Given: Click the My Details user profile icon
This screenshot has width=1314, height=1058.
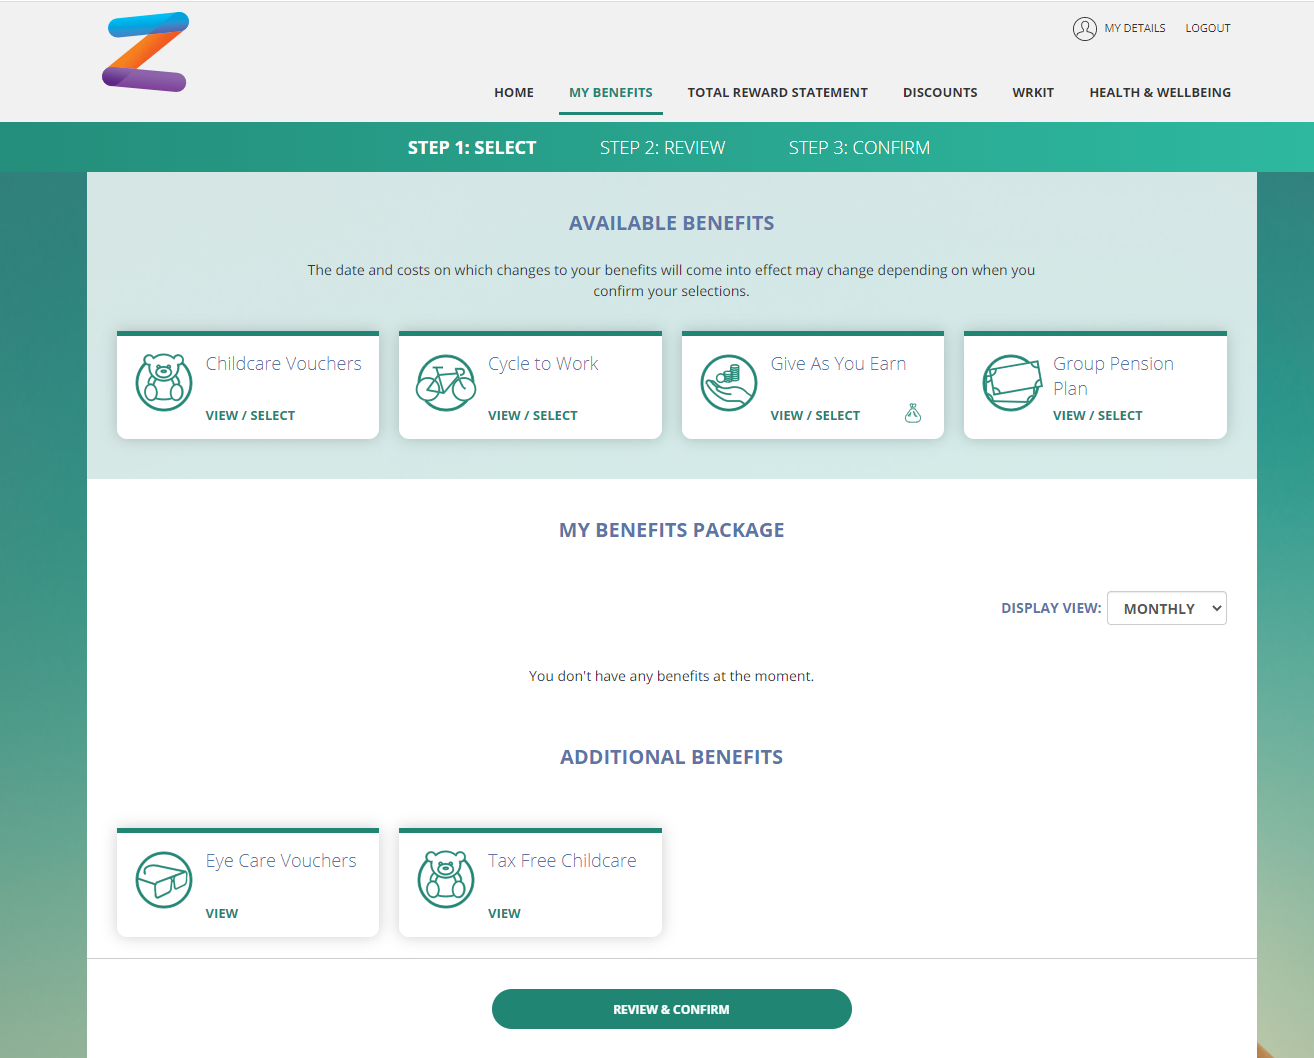Looking at the screenshot, I should point(1085,29).
